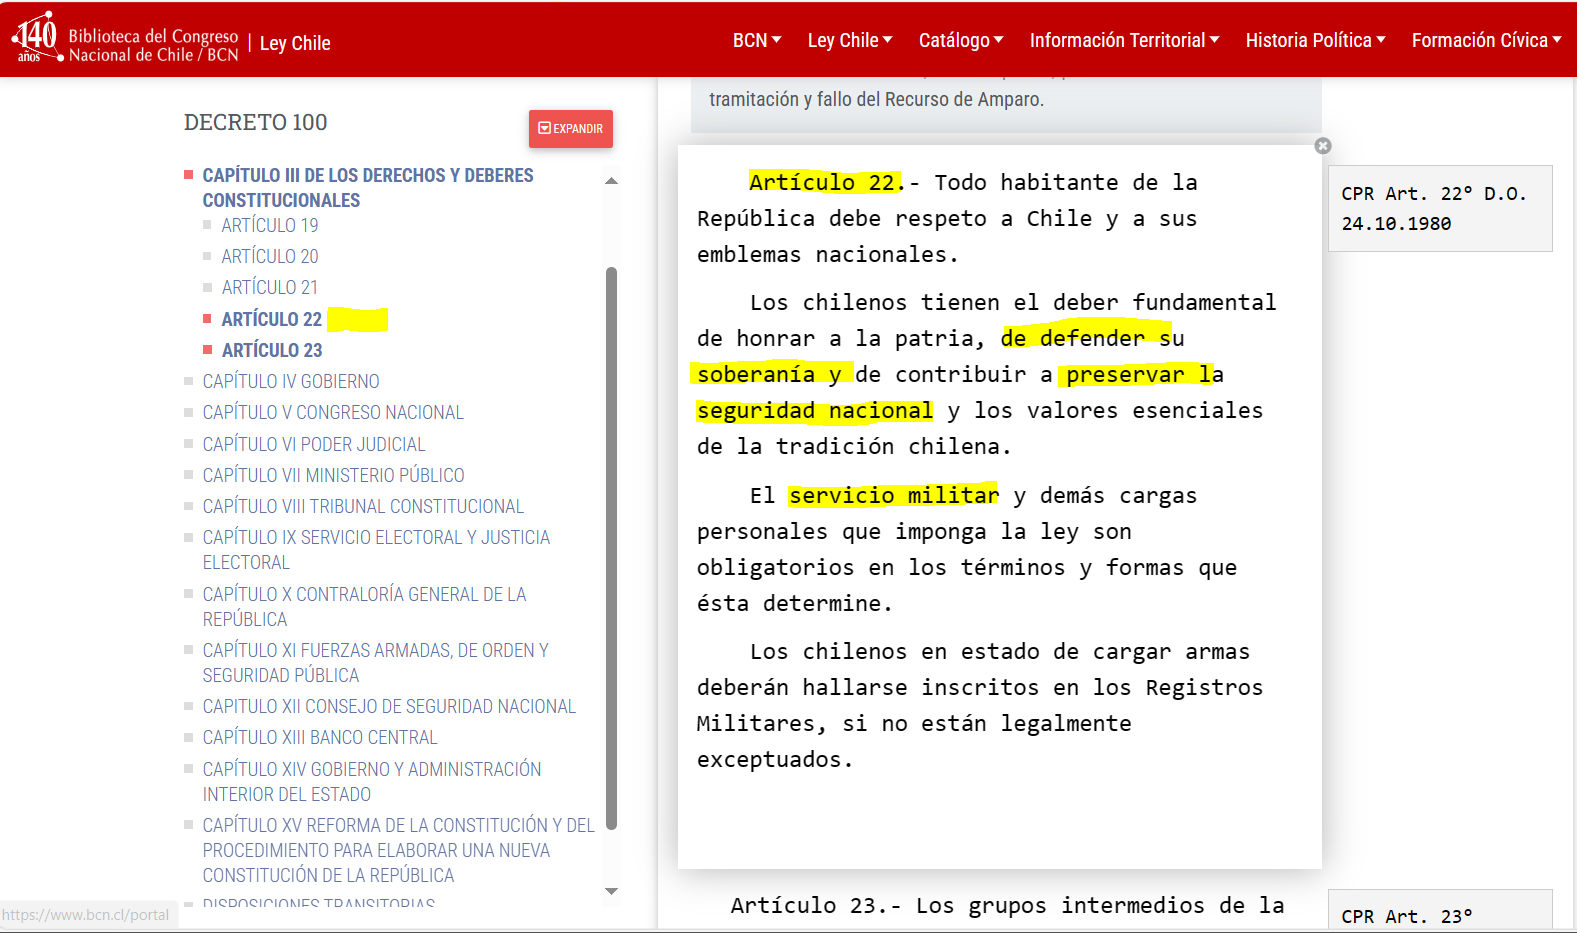Click the CPR Art. 22° D.O. note
1577x933 pixels.
[1440, 208]
